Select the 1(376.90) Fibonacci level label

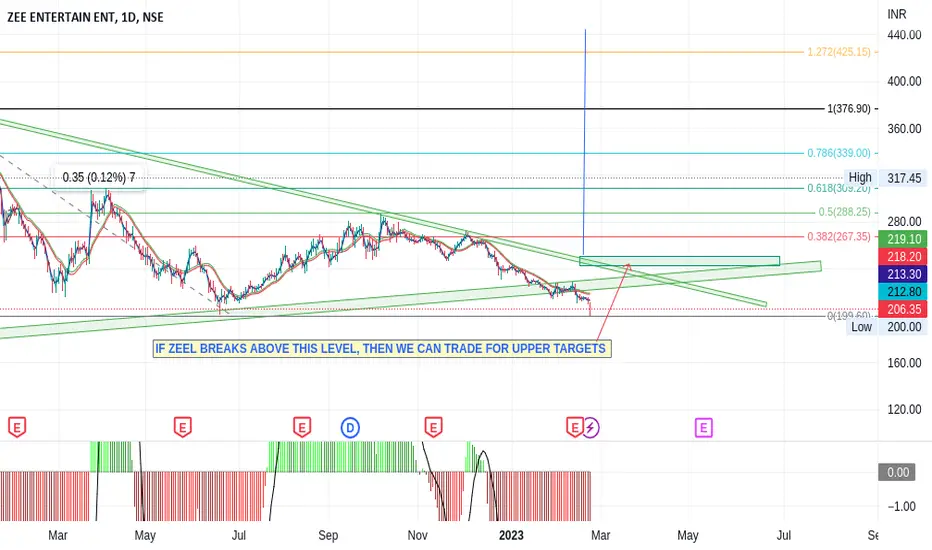click(x=849, y=109)
